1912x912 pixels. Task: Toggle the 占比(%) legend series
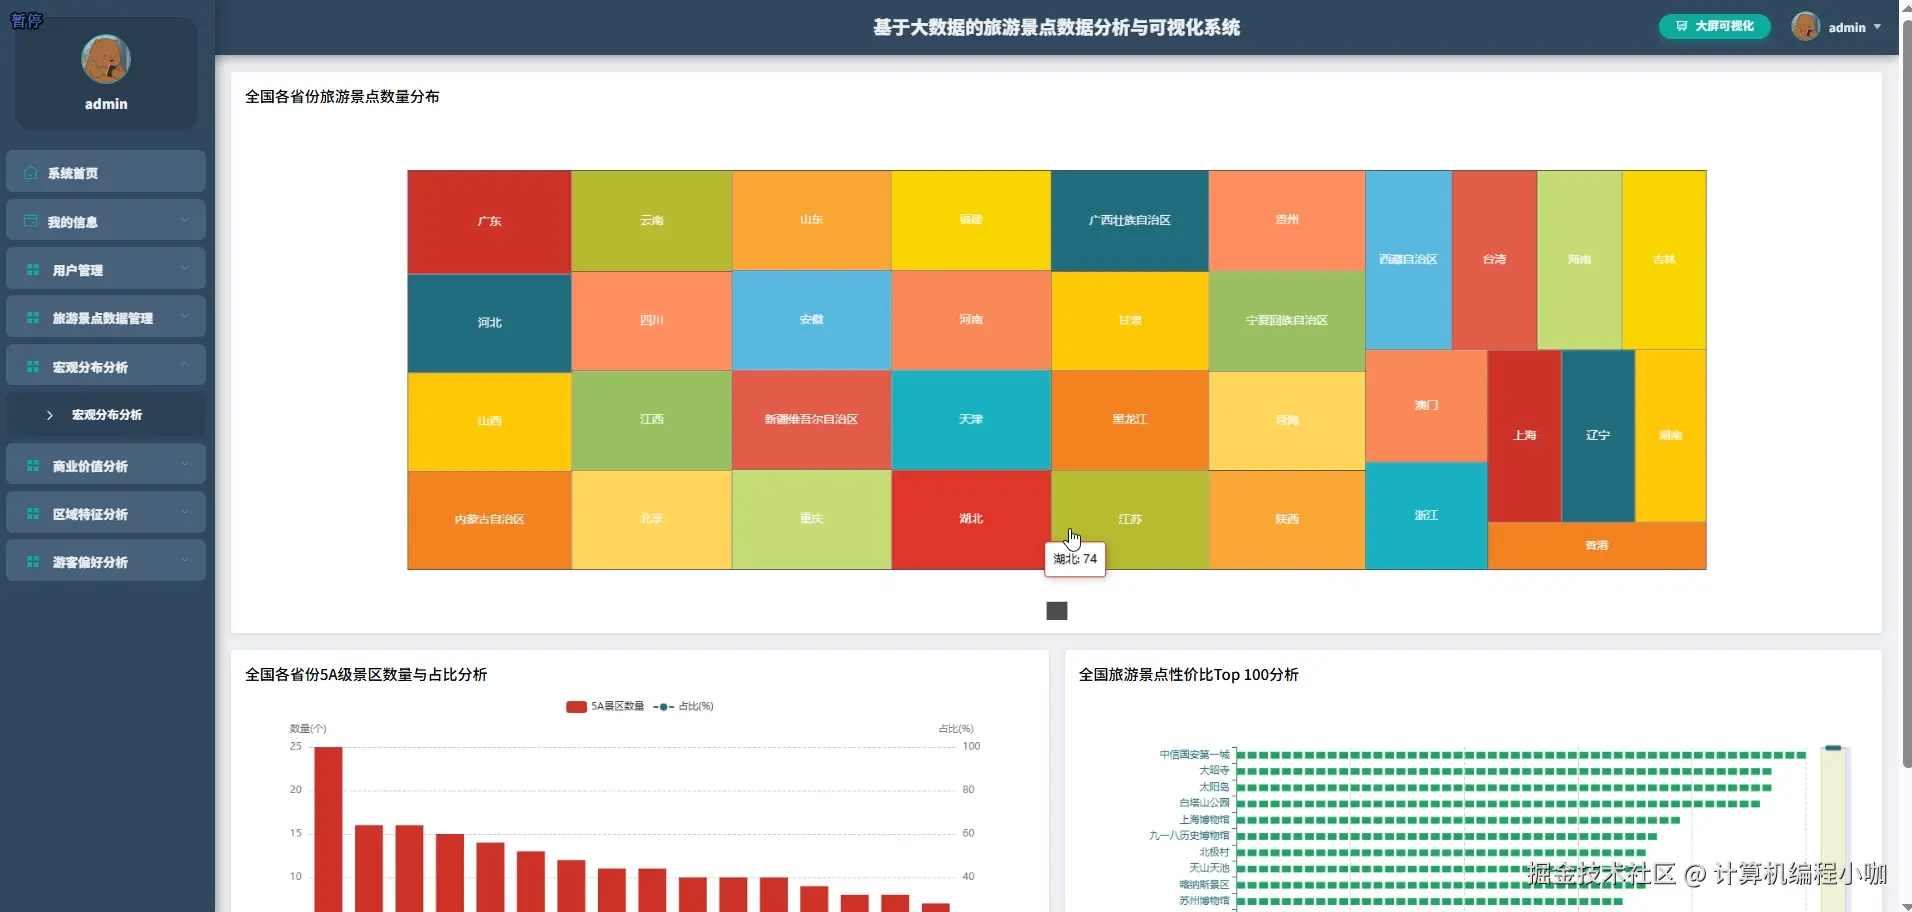click(684, 706)
